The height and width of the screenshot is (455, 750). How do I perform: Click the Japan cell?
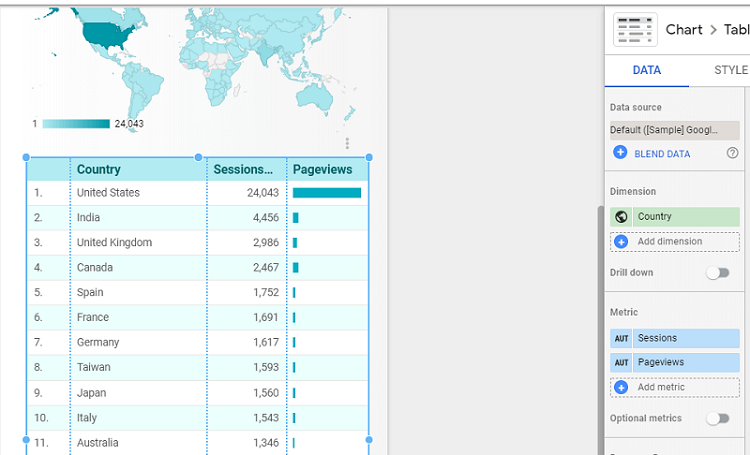91,393
